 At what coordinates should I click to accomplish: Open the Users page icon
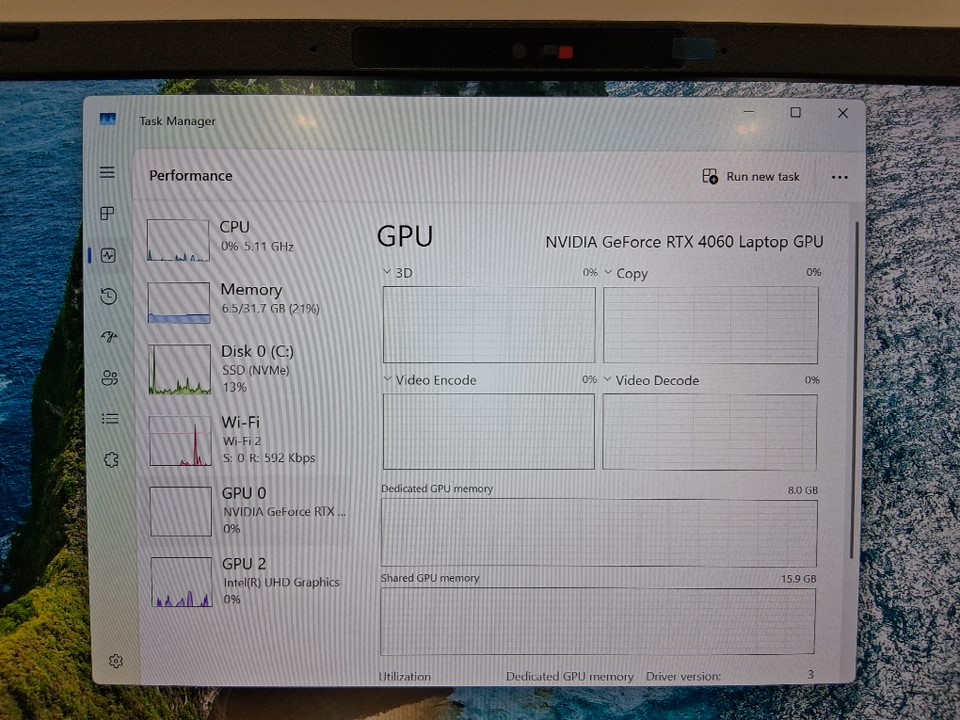(110, 378)
